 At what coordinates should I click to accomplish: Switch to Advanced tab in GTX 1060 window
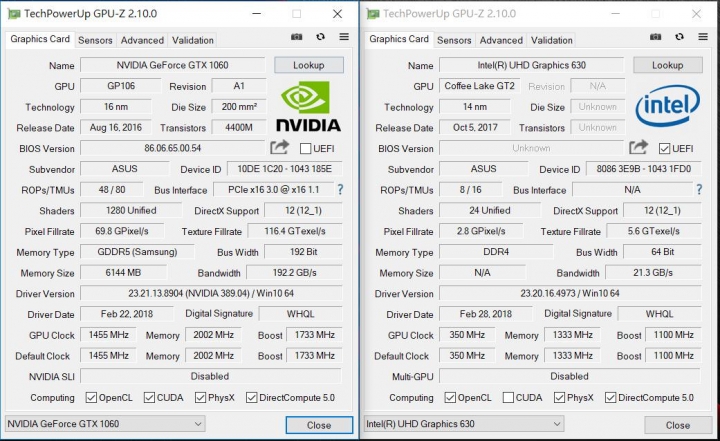(142, 40)
